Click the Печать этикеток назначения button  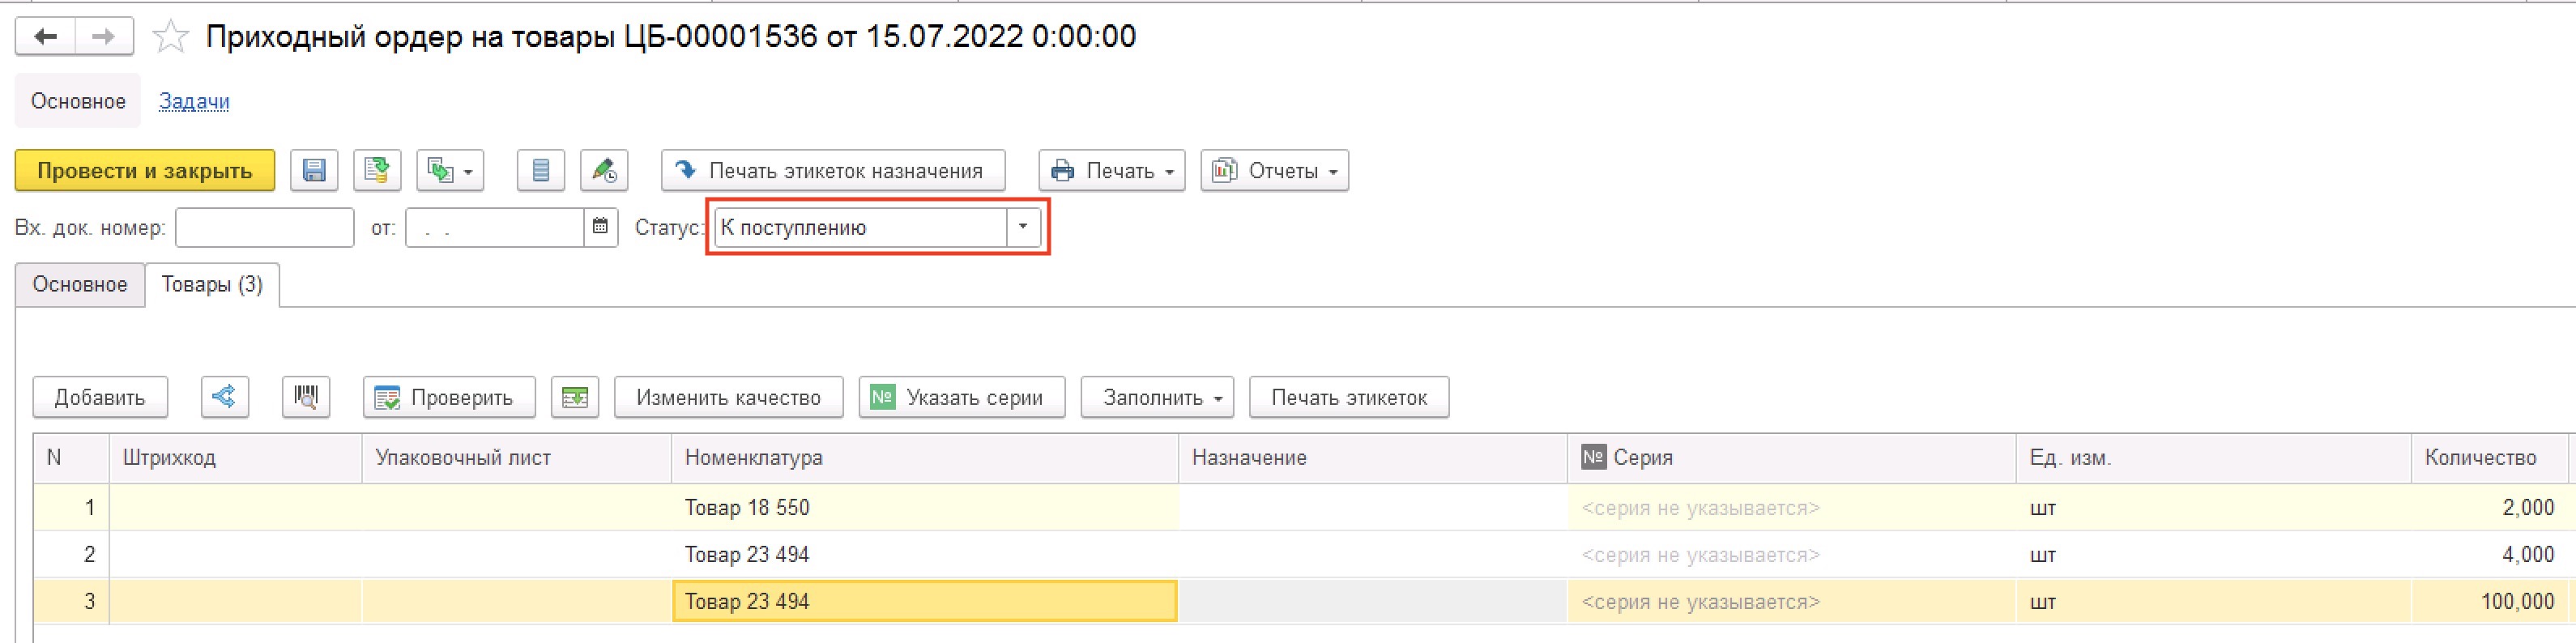833,171
